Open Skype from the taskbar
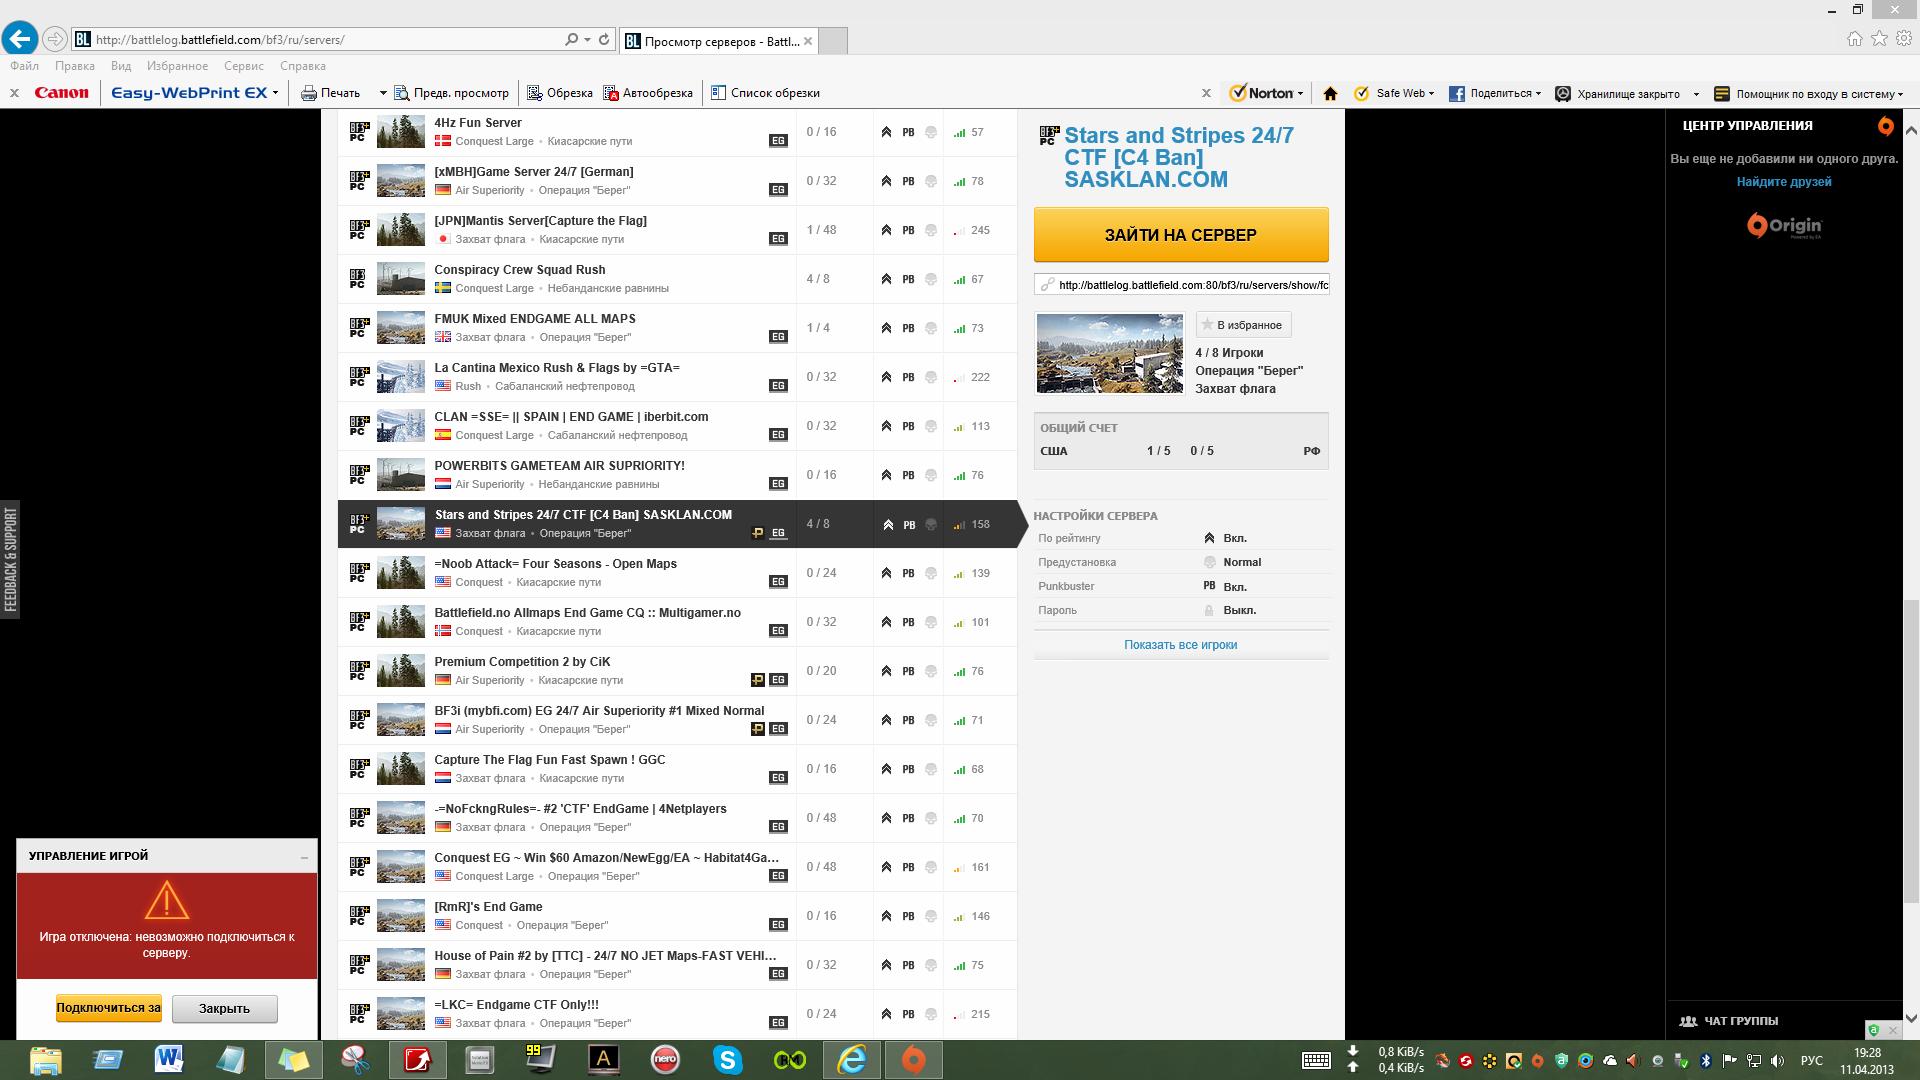Screen dimensions: 1920x1080 [x=728, y=1060]
